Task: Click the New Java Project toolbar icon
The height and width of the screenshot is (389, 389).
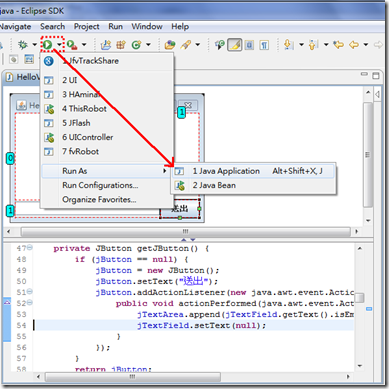Action: click(x=106, y=44)
